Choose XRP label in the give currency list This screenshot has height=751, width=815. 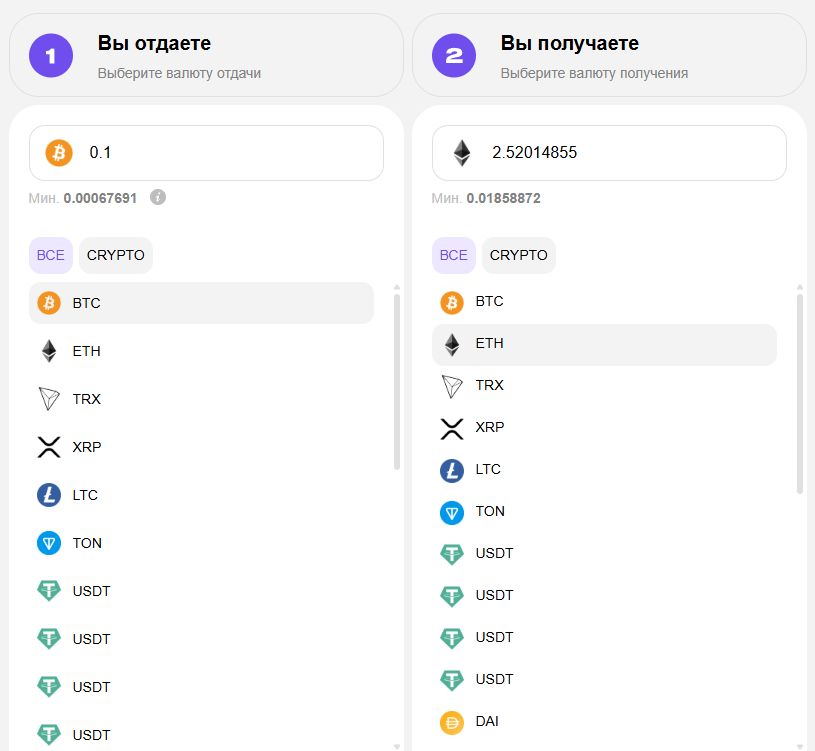click(87, 447)
